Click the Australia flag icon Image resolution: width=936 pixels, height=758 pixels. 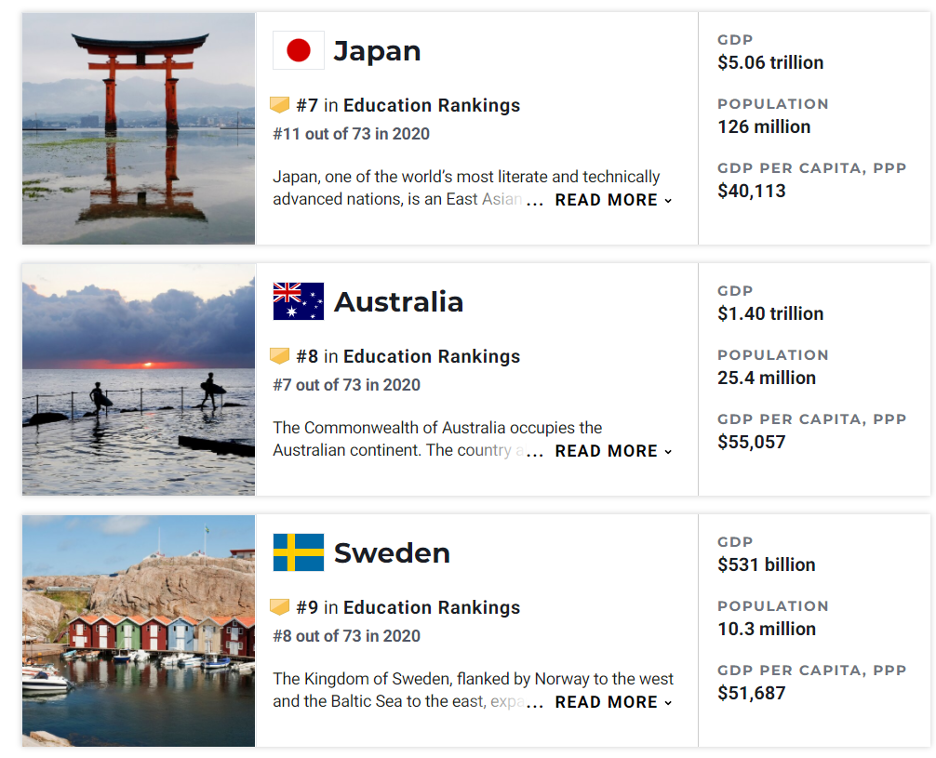click(298, 301)
